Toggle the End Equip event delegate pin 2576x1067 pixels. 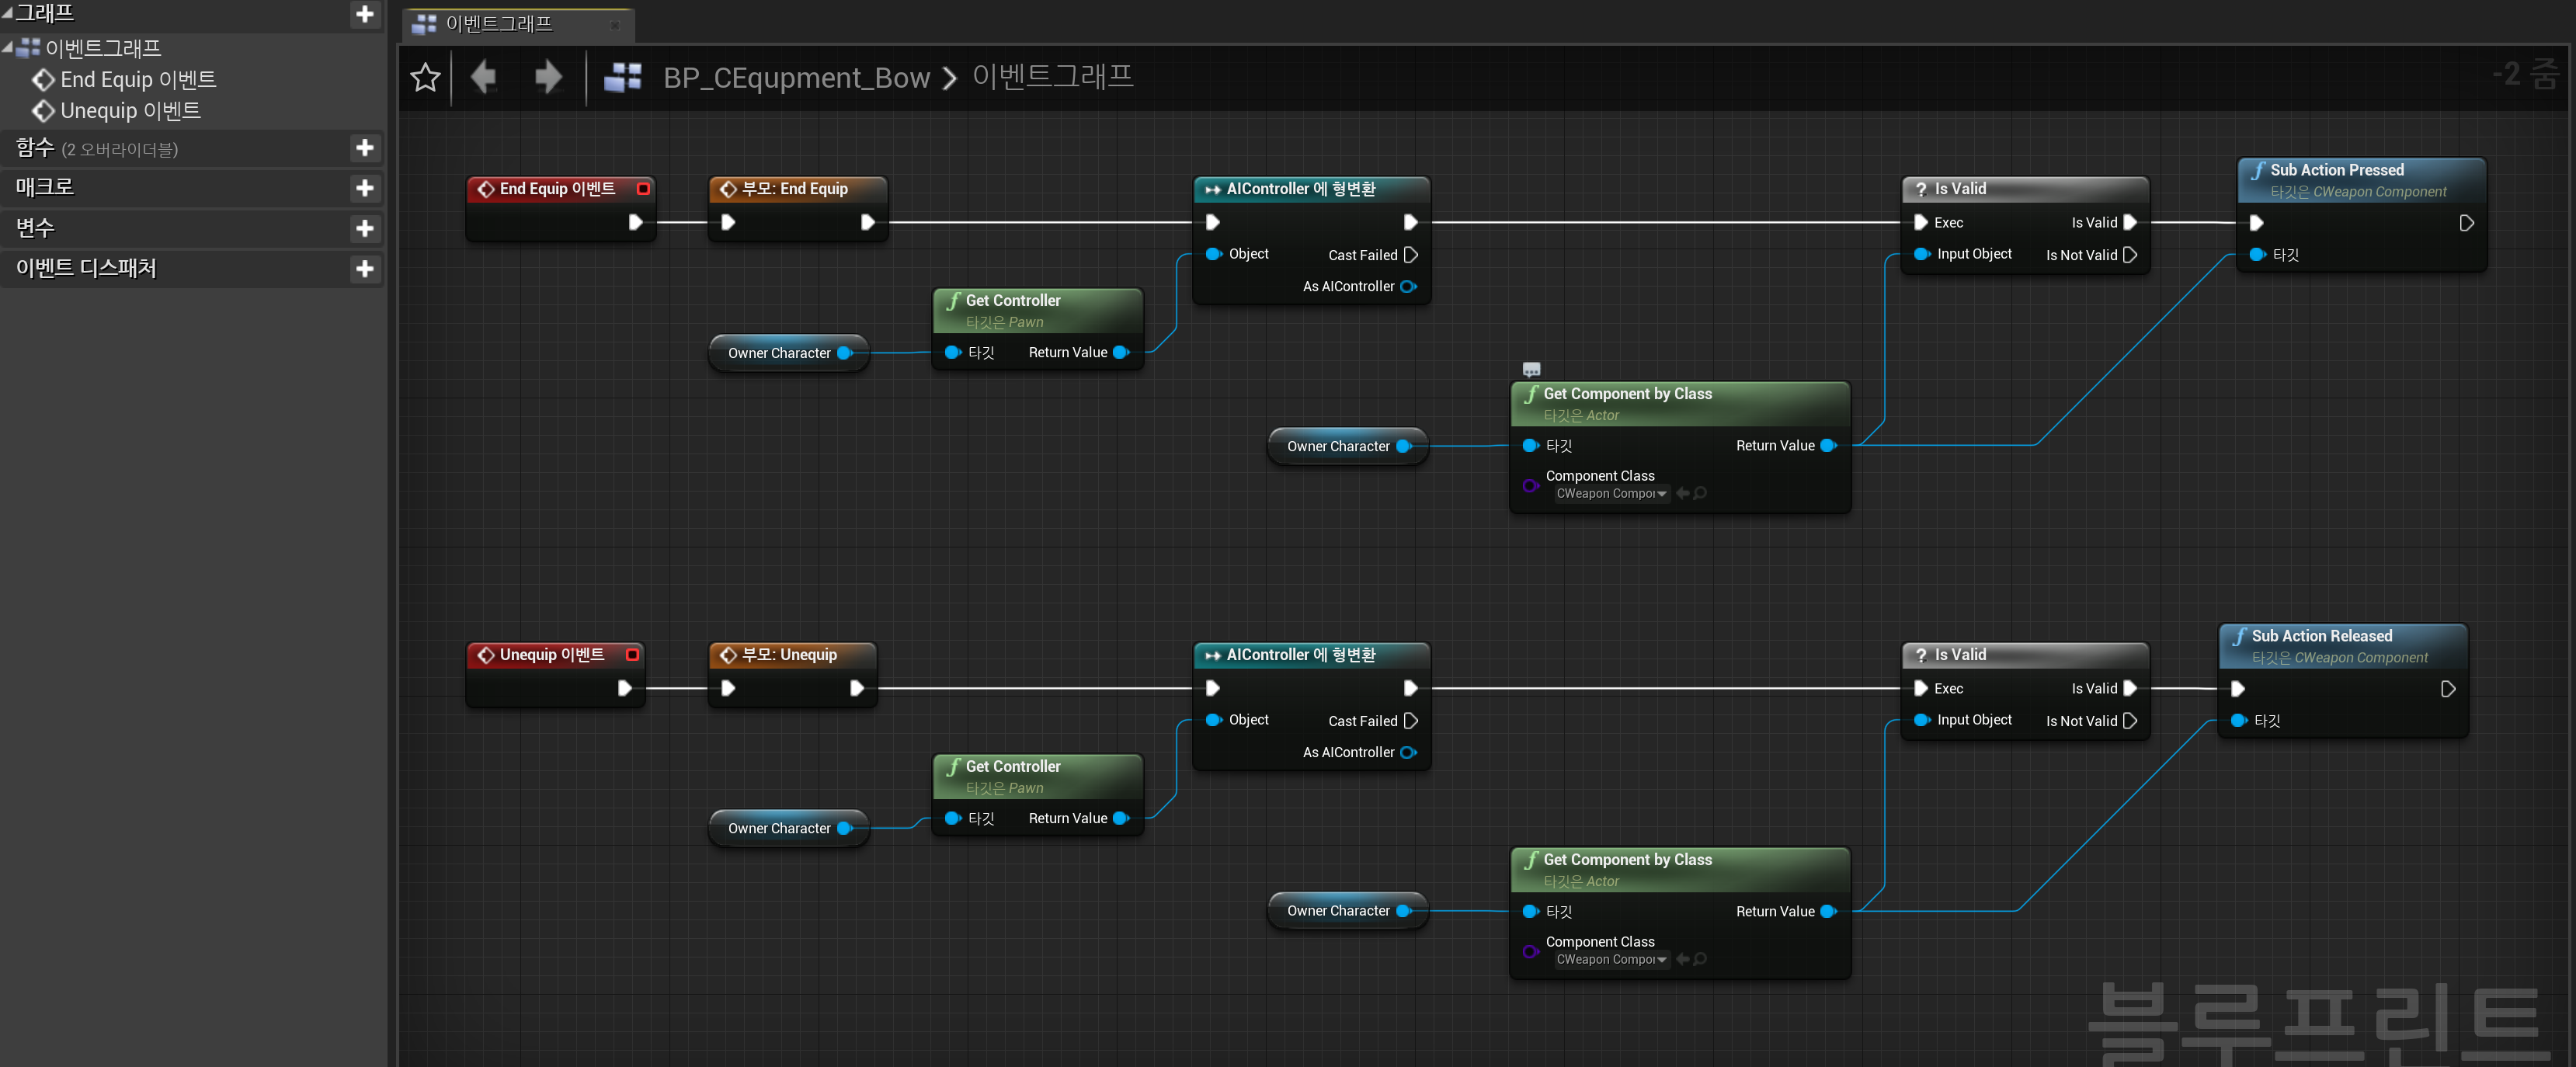pos(643,189)
